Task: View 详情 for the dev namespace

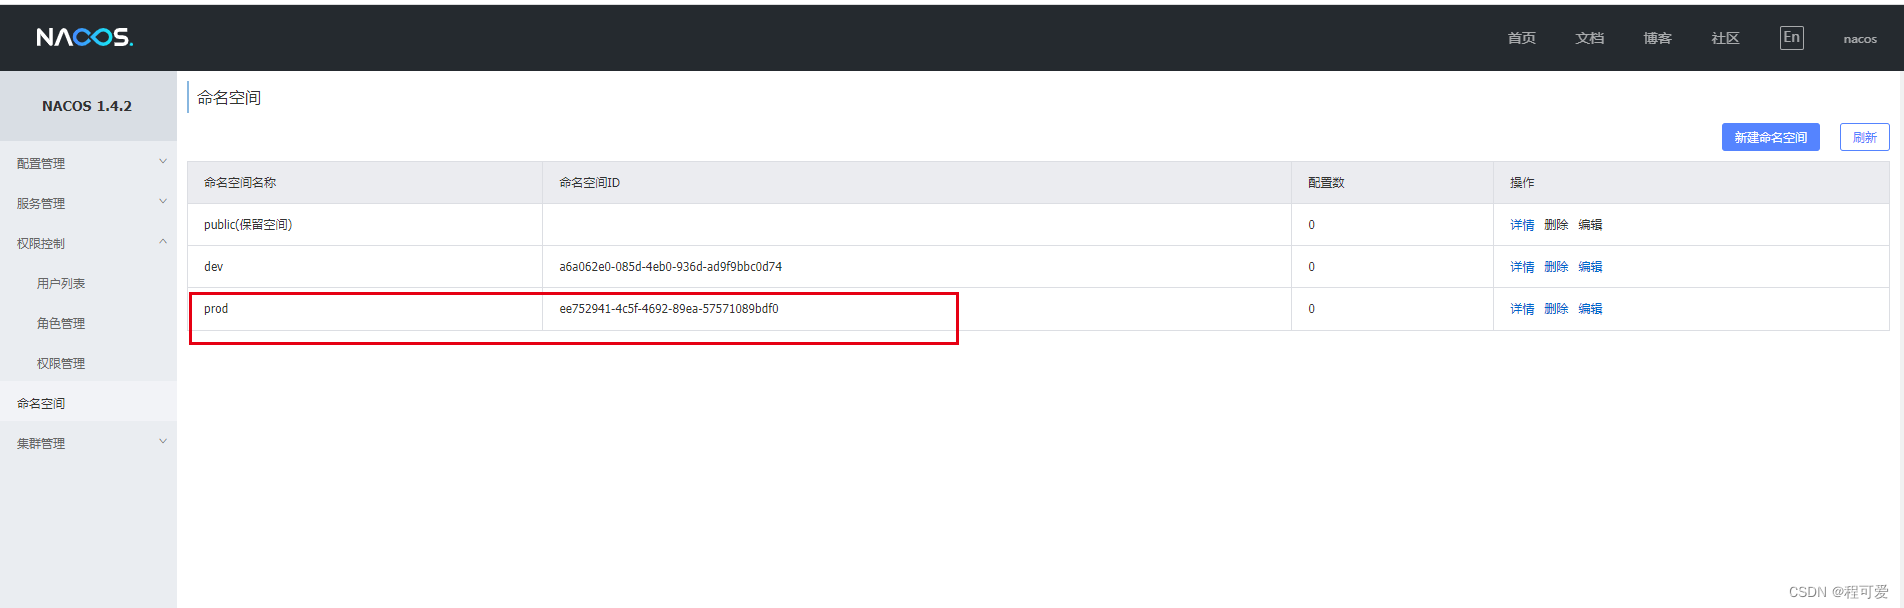Action: tap(1522, 267)
